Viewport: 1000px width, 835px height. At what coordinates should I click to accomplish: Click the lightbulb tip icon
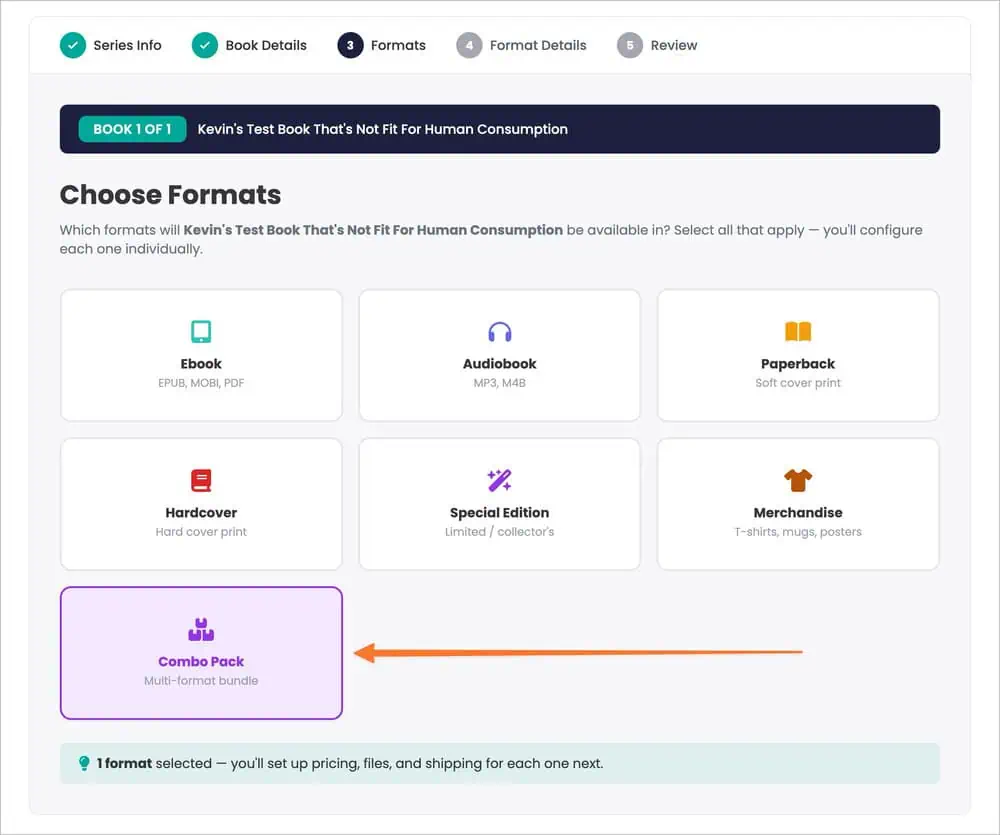pos(84,764)
